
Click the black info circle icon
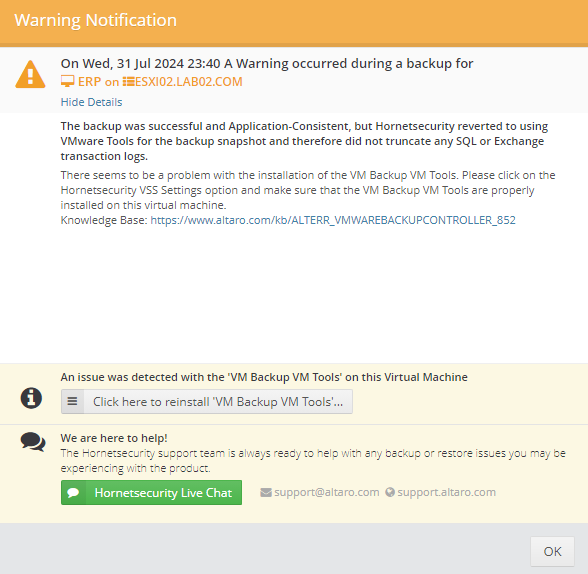point(31,398)
